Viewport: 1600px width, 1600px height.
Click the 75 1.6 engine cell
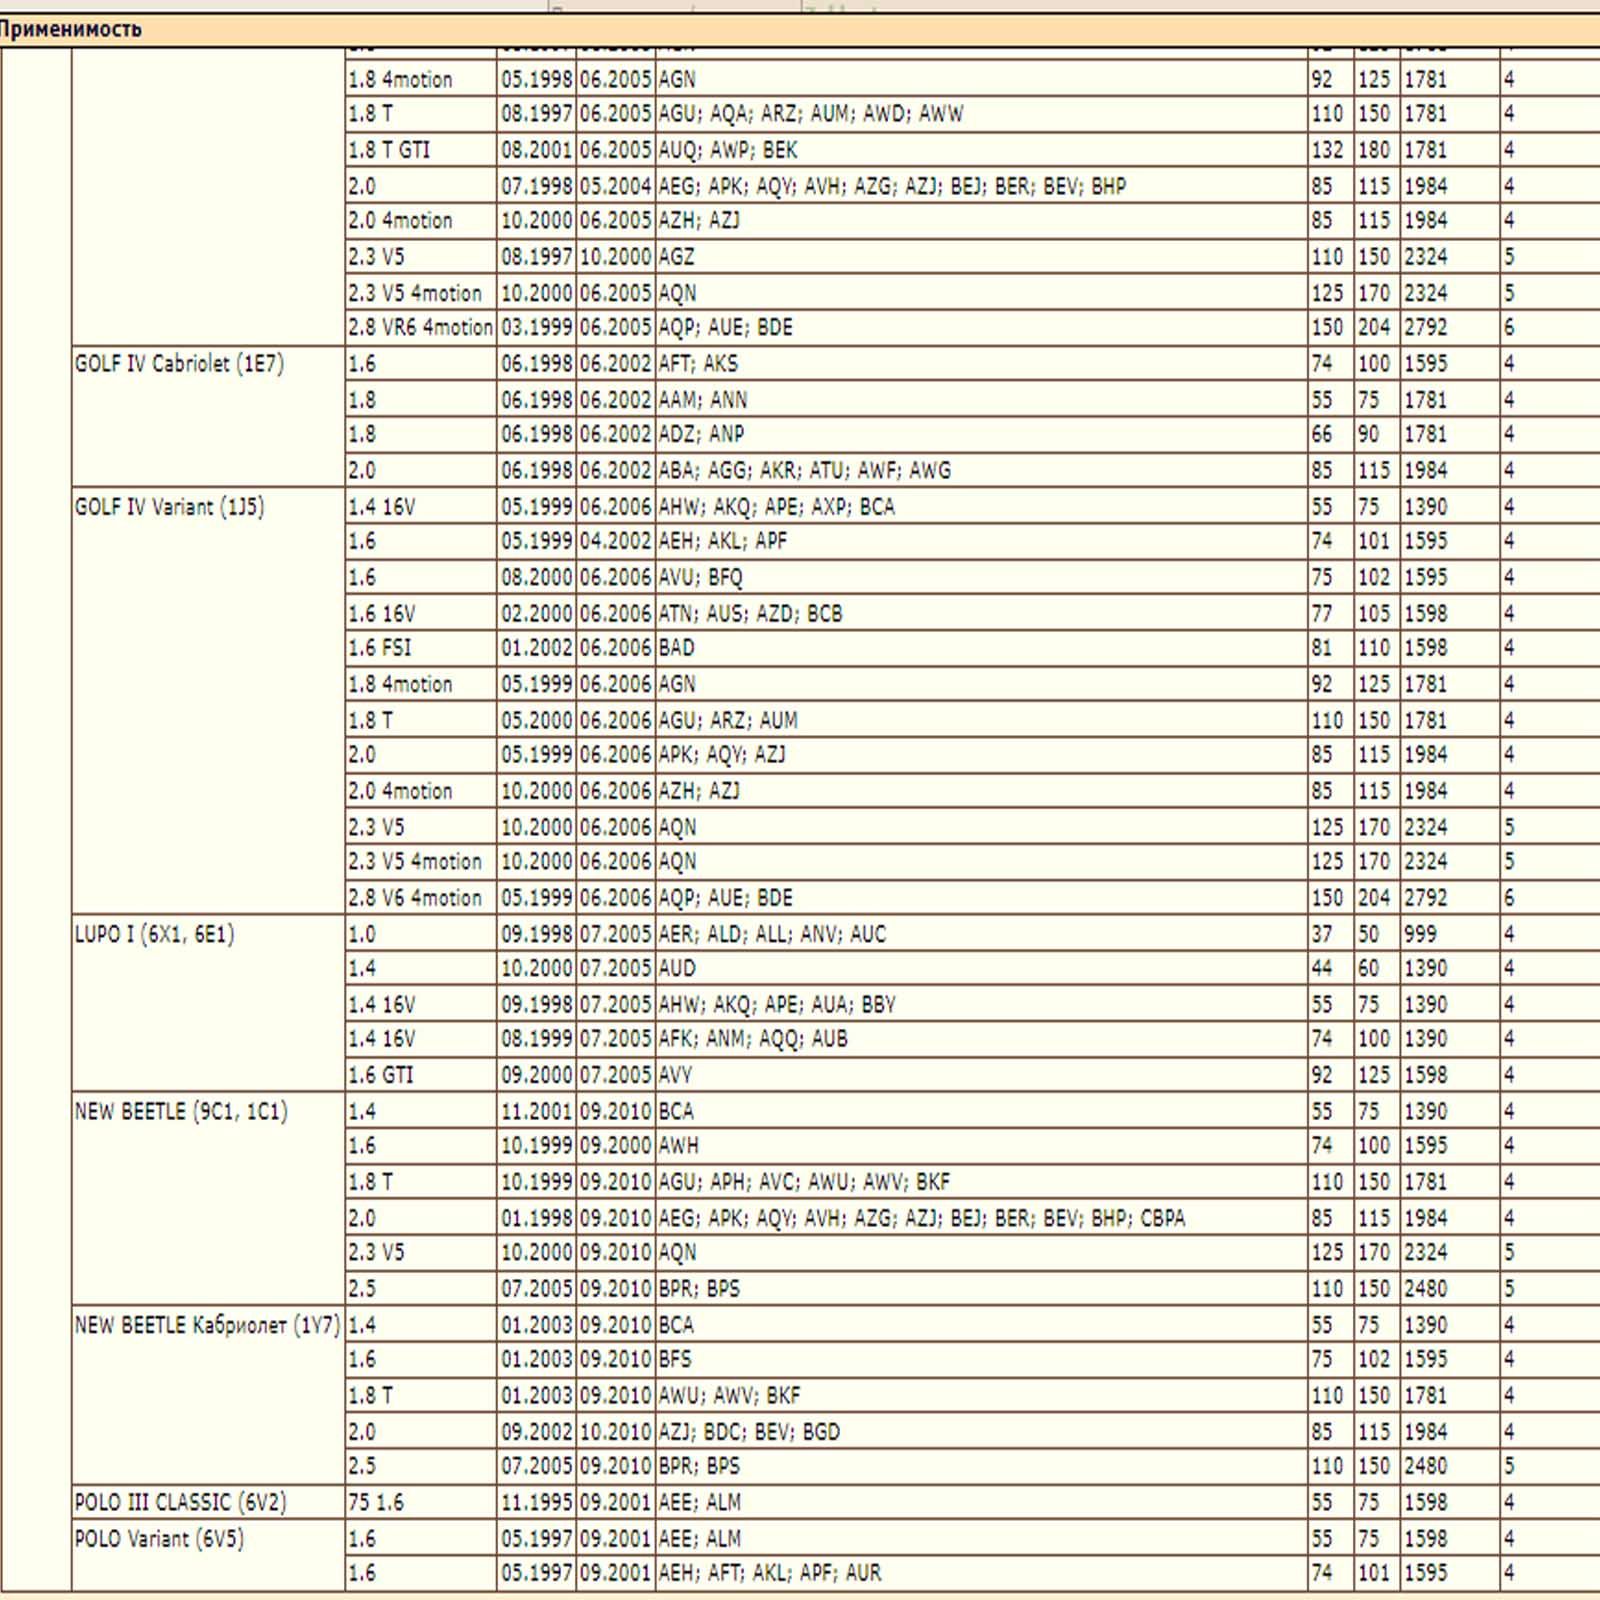376,1502
